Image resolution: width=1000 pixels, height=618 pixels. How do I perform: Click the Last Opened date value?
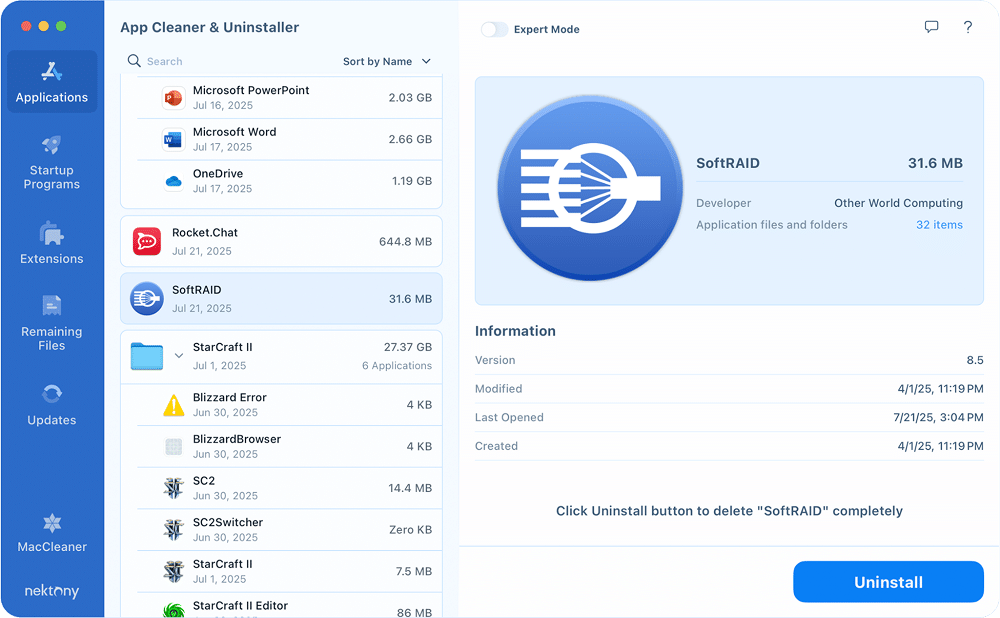click(938, 417)
